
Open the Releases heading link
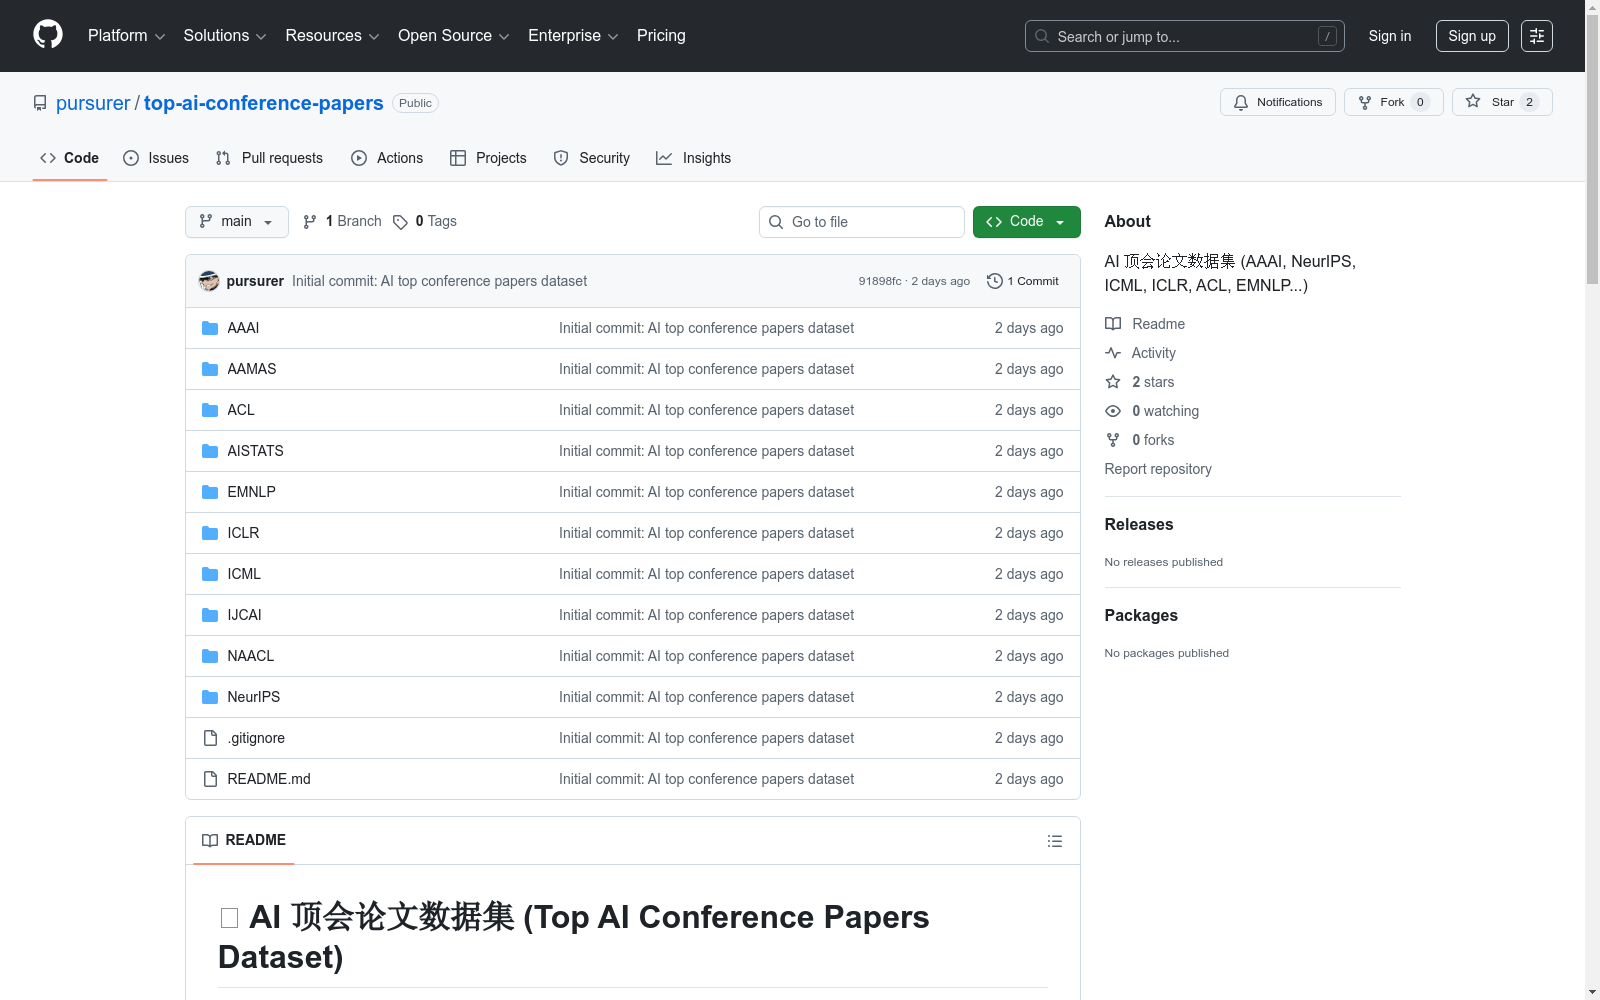tap(1139, 524)
